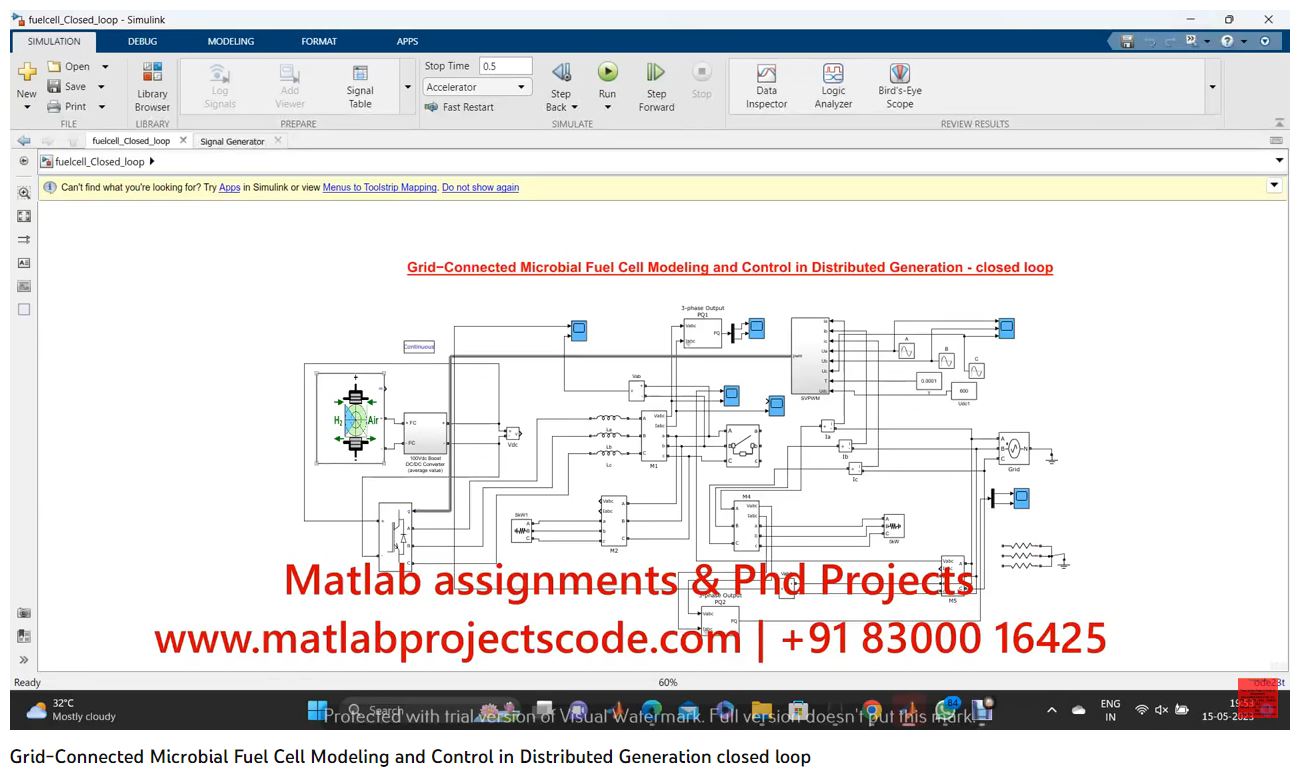The width and height of the screenshot is (1304, 772).
Task: Launch the Logic Analyzer
Action: click(x=833, y=86)
